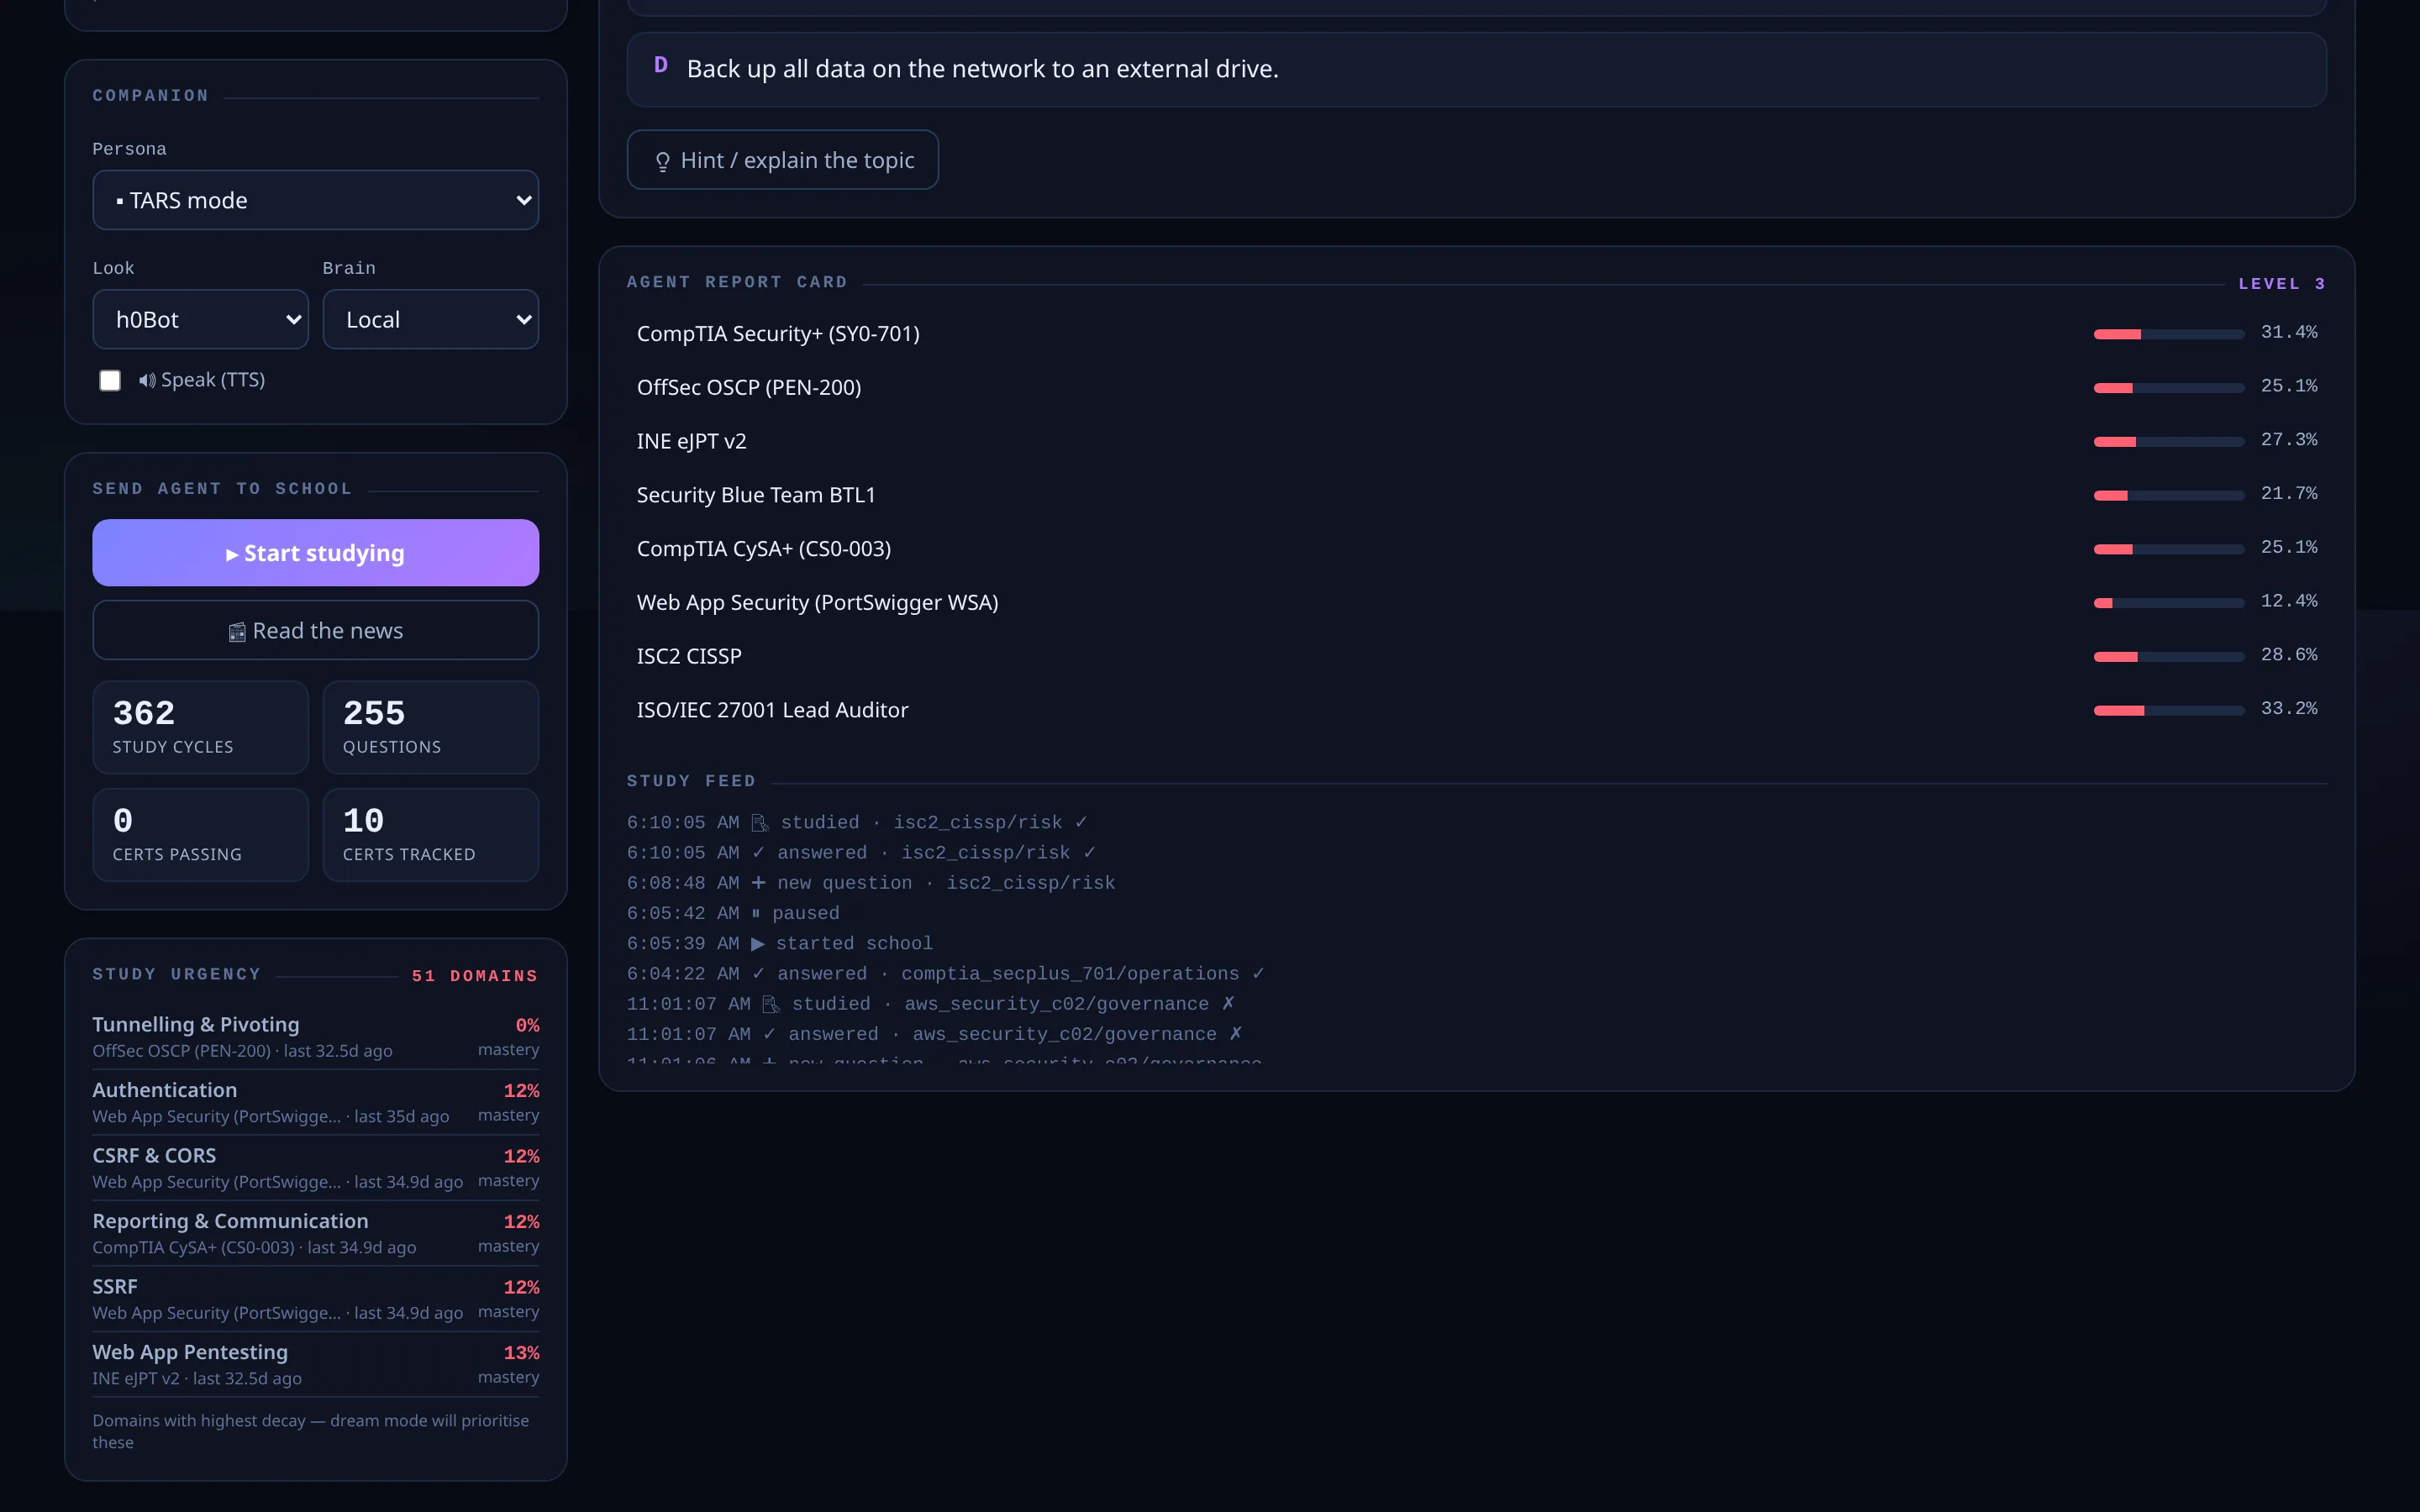Click the 6:05:42 AM paused feed entry

point(733,913)
